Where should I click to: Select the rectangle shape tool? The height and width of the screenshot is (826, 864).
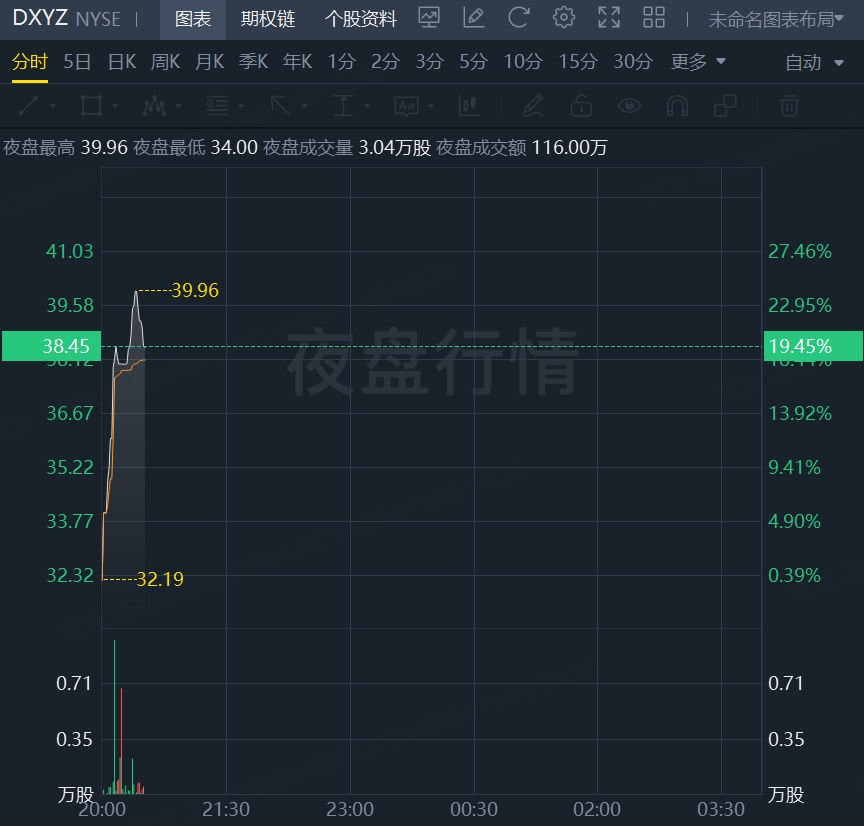91,105
